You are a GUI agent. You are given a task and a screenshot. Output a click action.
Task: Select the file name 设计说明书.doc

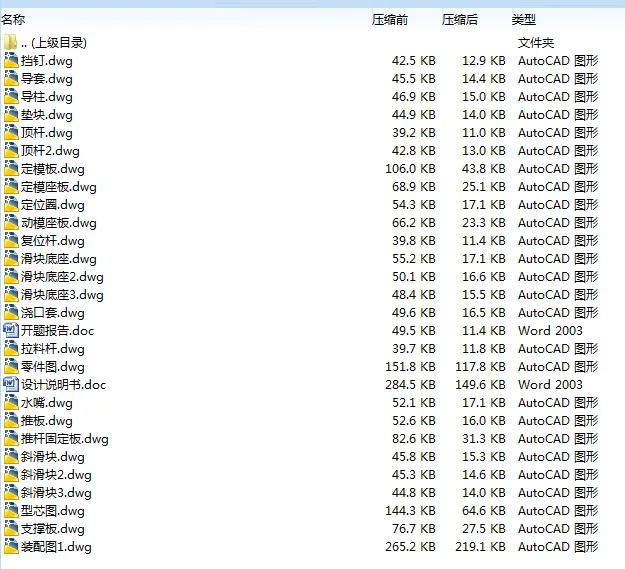coord(63,385)
